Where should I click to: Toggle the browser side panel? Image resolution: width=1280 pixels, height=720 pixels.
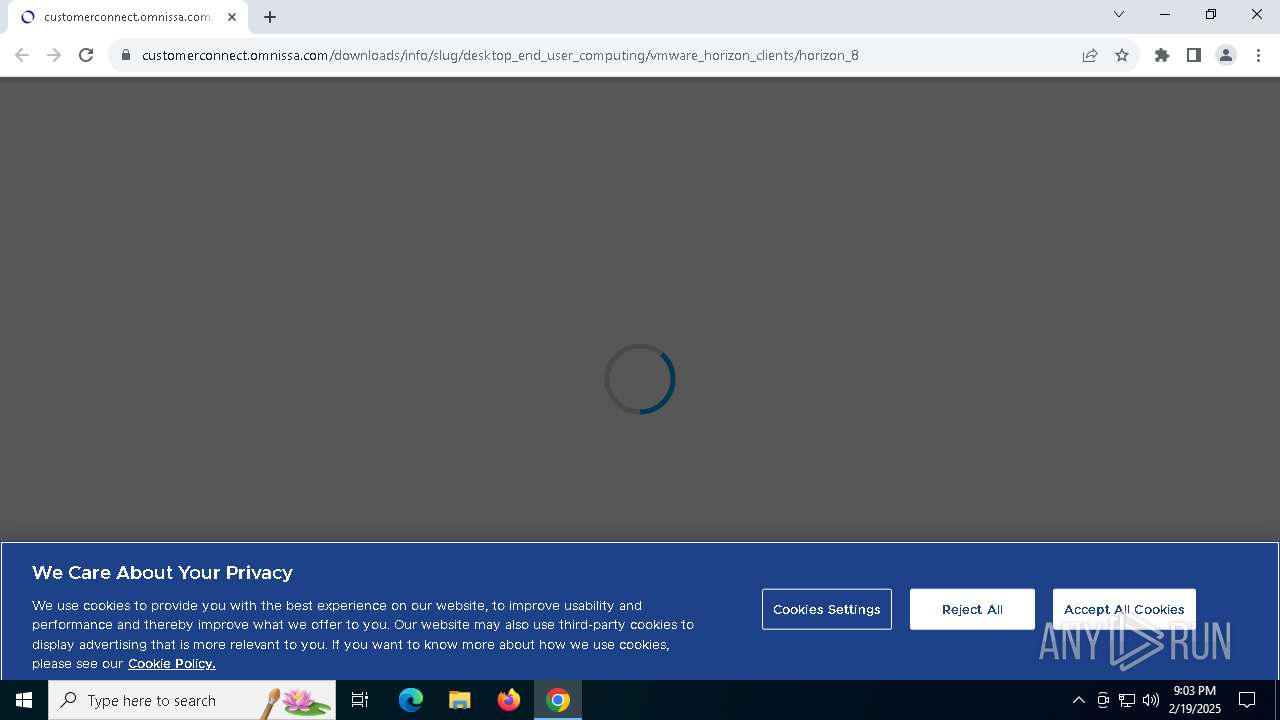(1194, 55)
